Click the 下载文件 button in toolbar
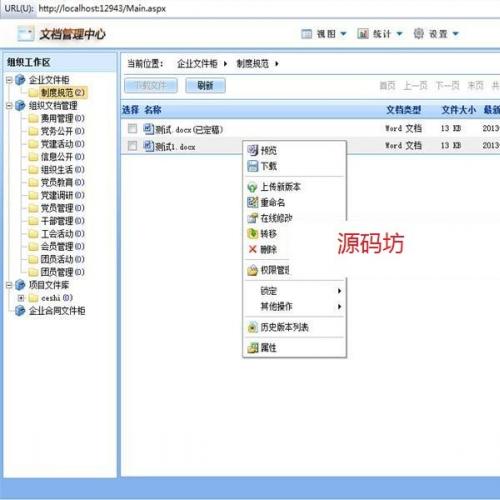500x500 pixels. (151, 86)
